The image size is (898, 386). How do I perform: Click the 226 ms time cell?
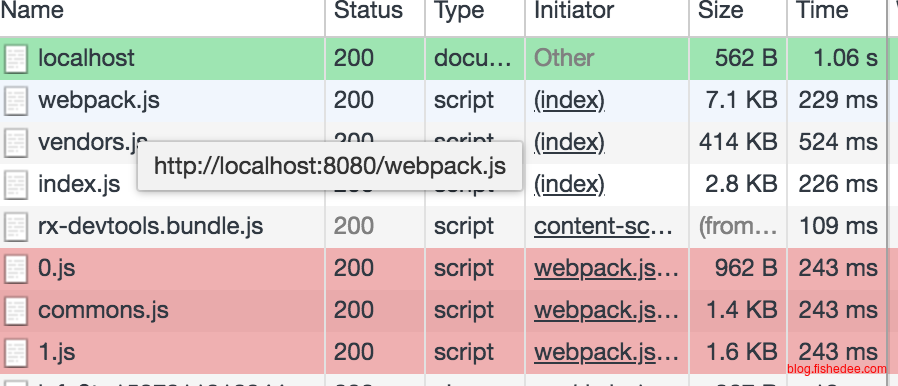tap(838, 184)
